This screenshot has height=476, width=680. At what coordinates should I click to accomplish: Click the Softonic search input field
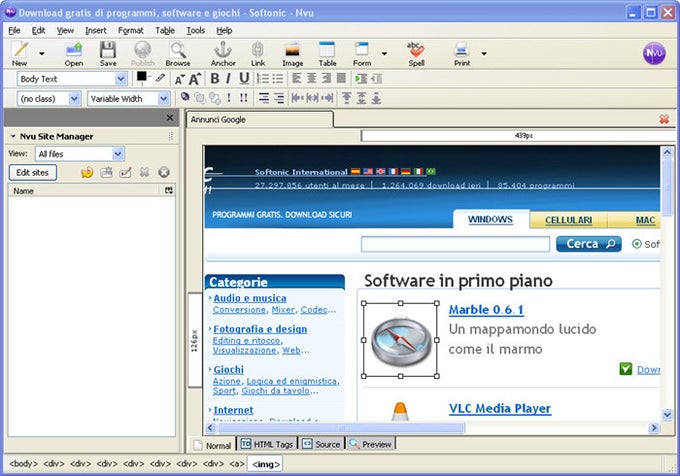[x=455, y=244]
